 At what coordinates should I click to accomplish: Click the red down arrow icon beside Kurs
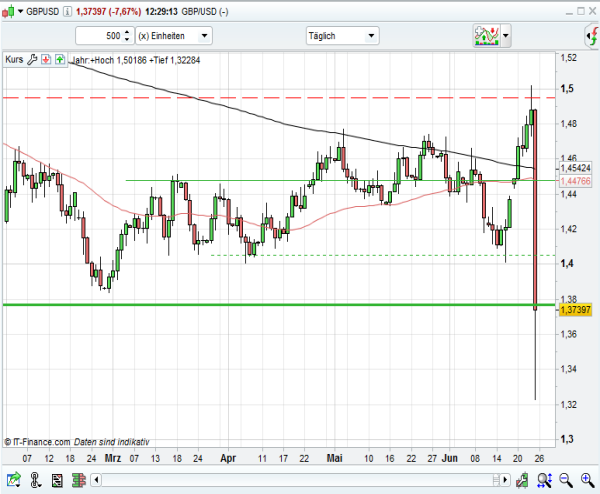pos(46,60)
